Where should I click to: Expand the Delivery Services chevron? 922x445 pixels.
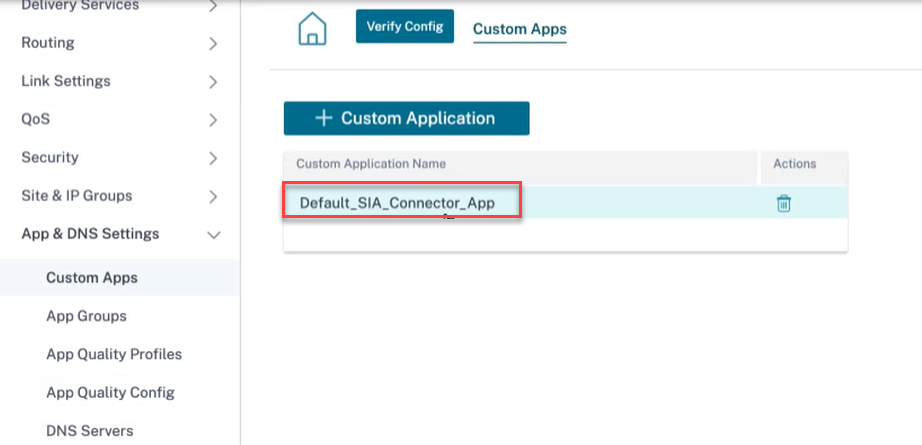tap(213, 6)
